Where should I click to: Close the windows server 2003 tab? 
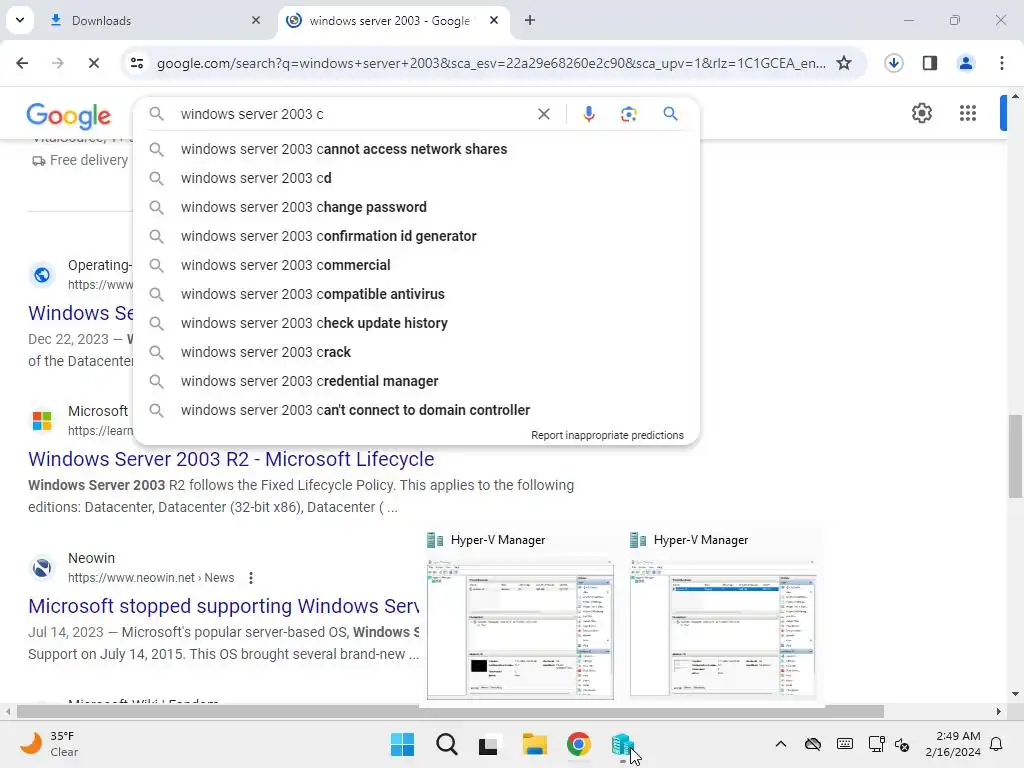coord(494,20)
